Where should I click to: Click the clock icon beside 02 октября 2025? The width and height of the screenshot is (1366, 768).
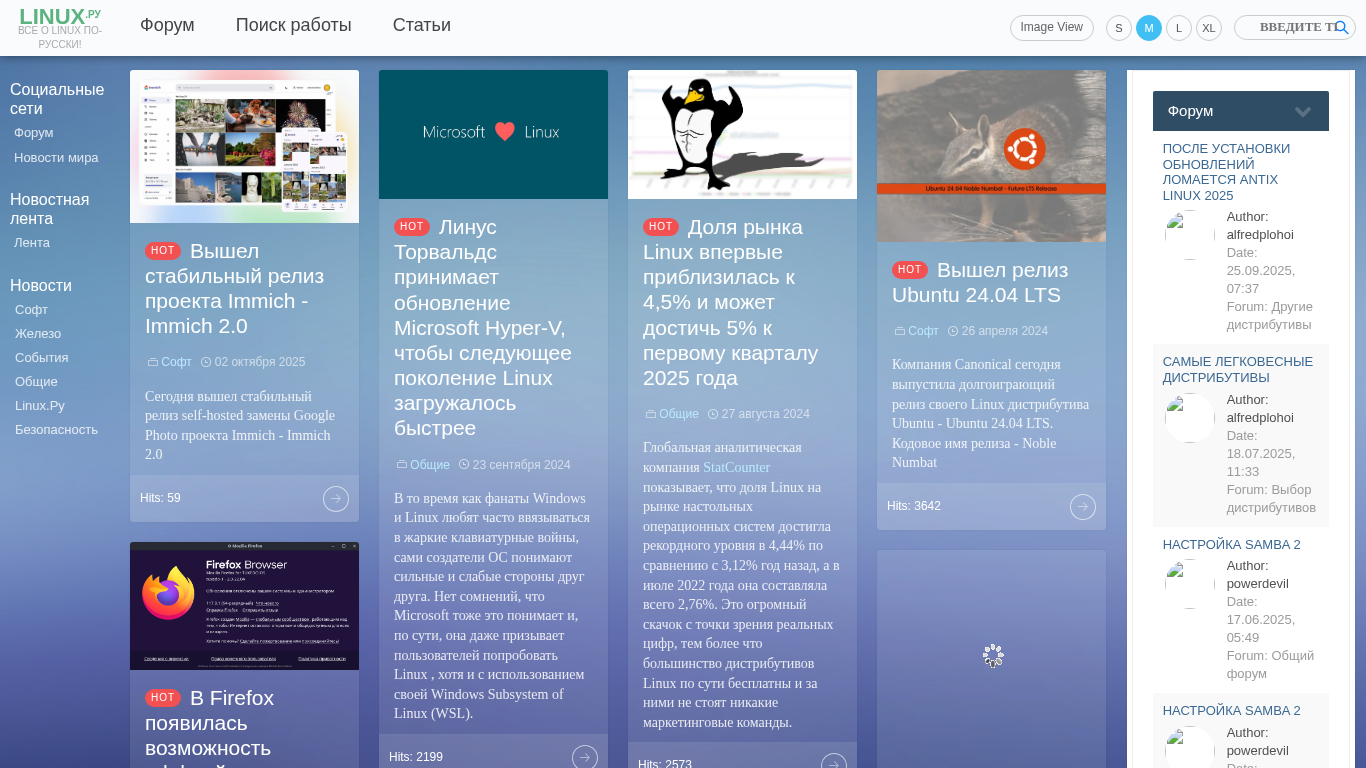[x=206, y=362]
